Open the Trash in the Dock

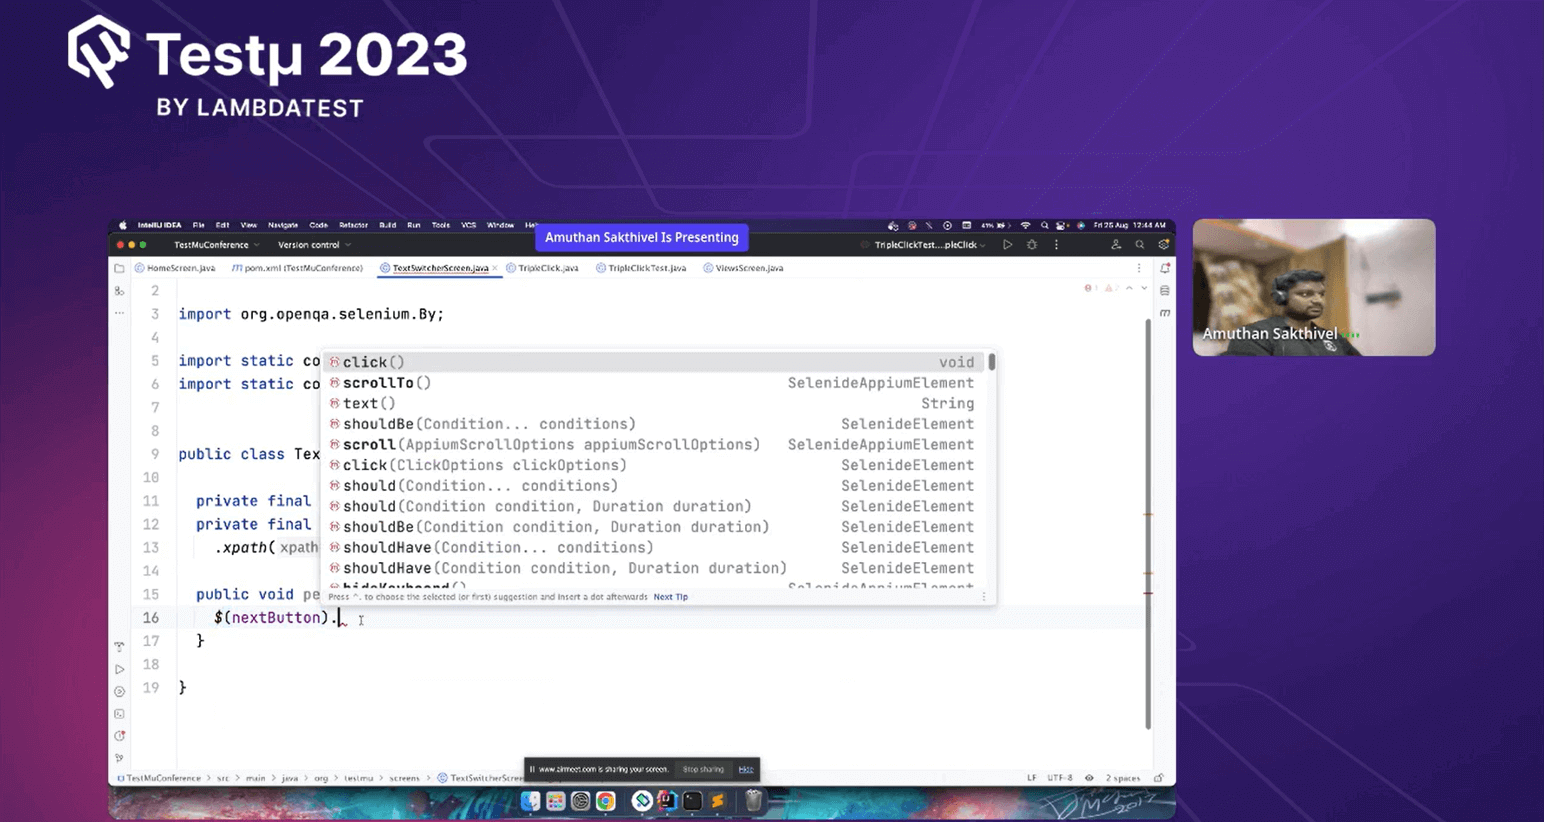click(754, 801)
